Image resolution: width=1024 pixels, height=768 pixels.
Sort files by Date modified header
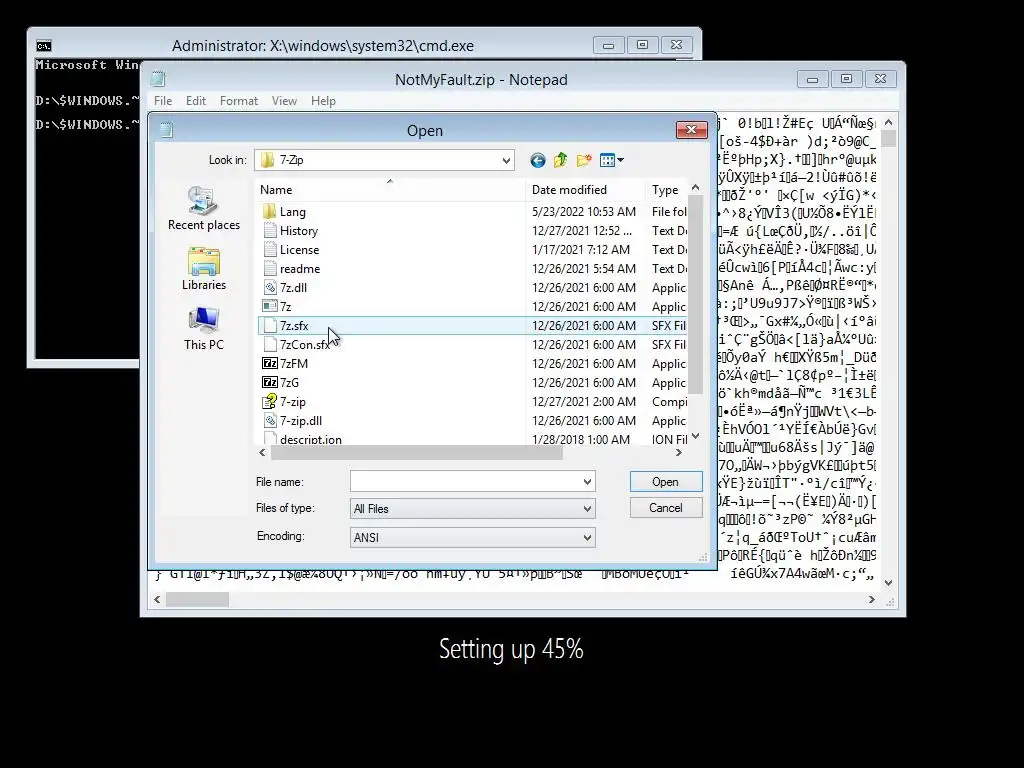coord(585,190)
